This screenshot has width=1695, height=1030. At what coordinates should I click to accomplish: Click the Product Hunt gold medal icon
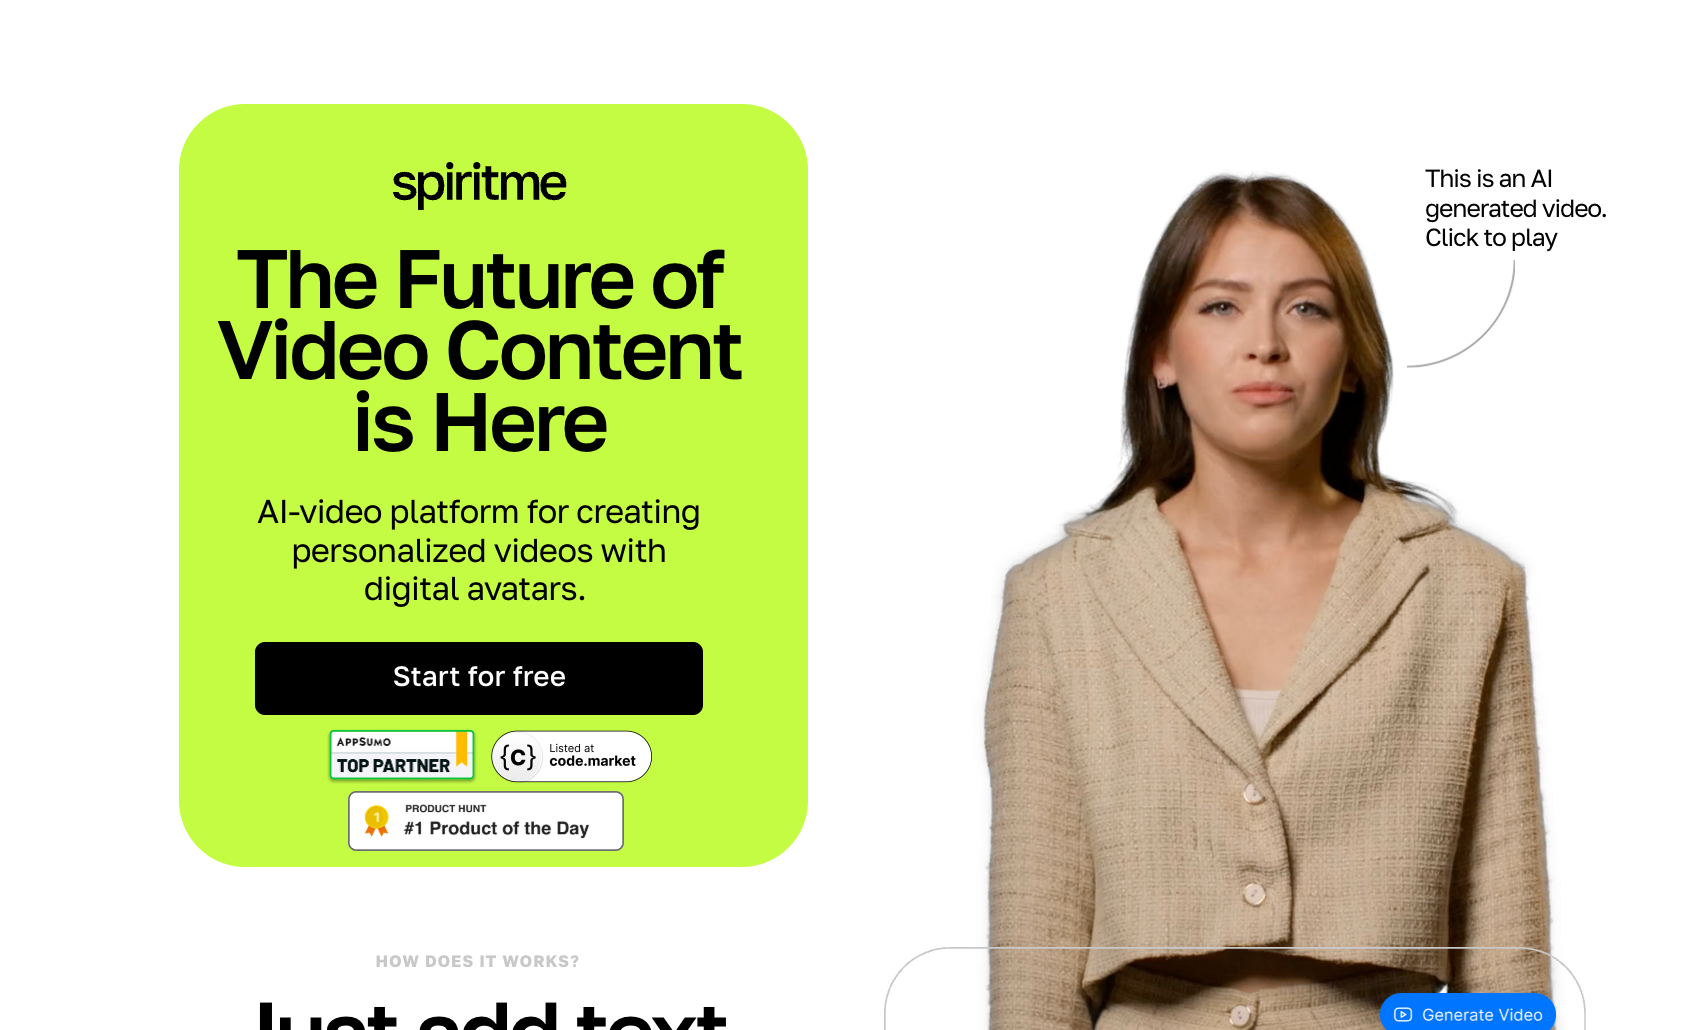[x=376, y=821]
